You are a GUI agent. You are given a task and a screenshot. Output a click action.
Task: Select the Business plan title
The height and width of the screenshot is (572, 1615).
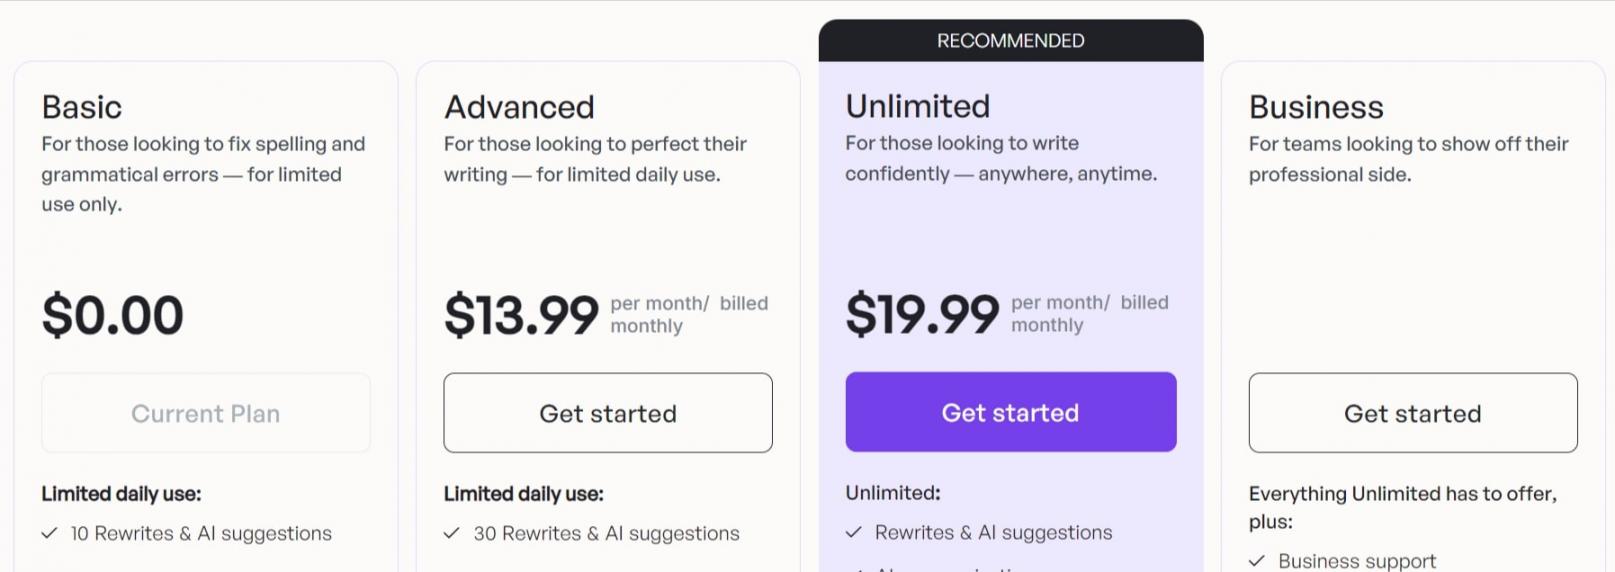coord(1316,107)
